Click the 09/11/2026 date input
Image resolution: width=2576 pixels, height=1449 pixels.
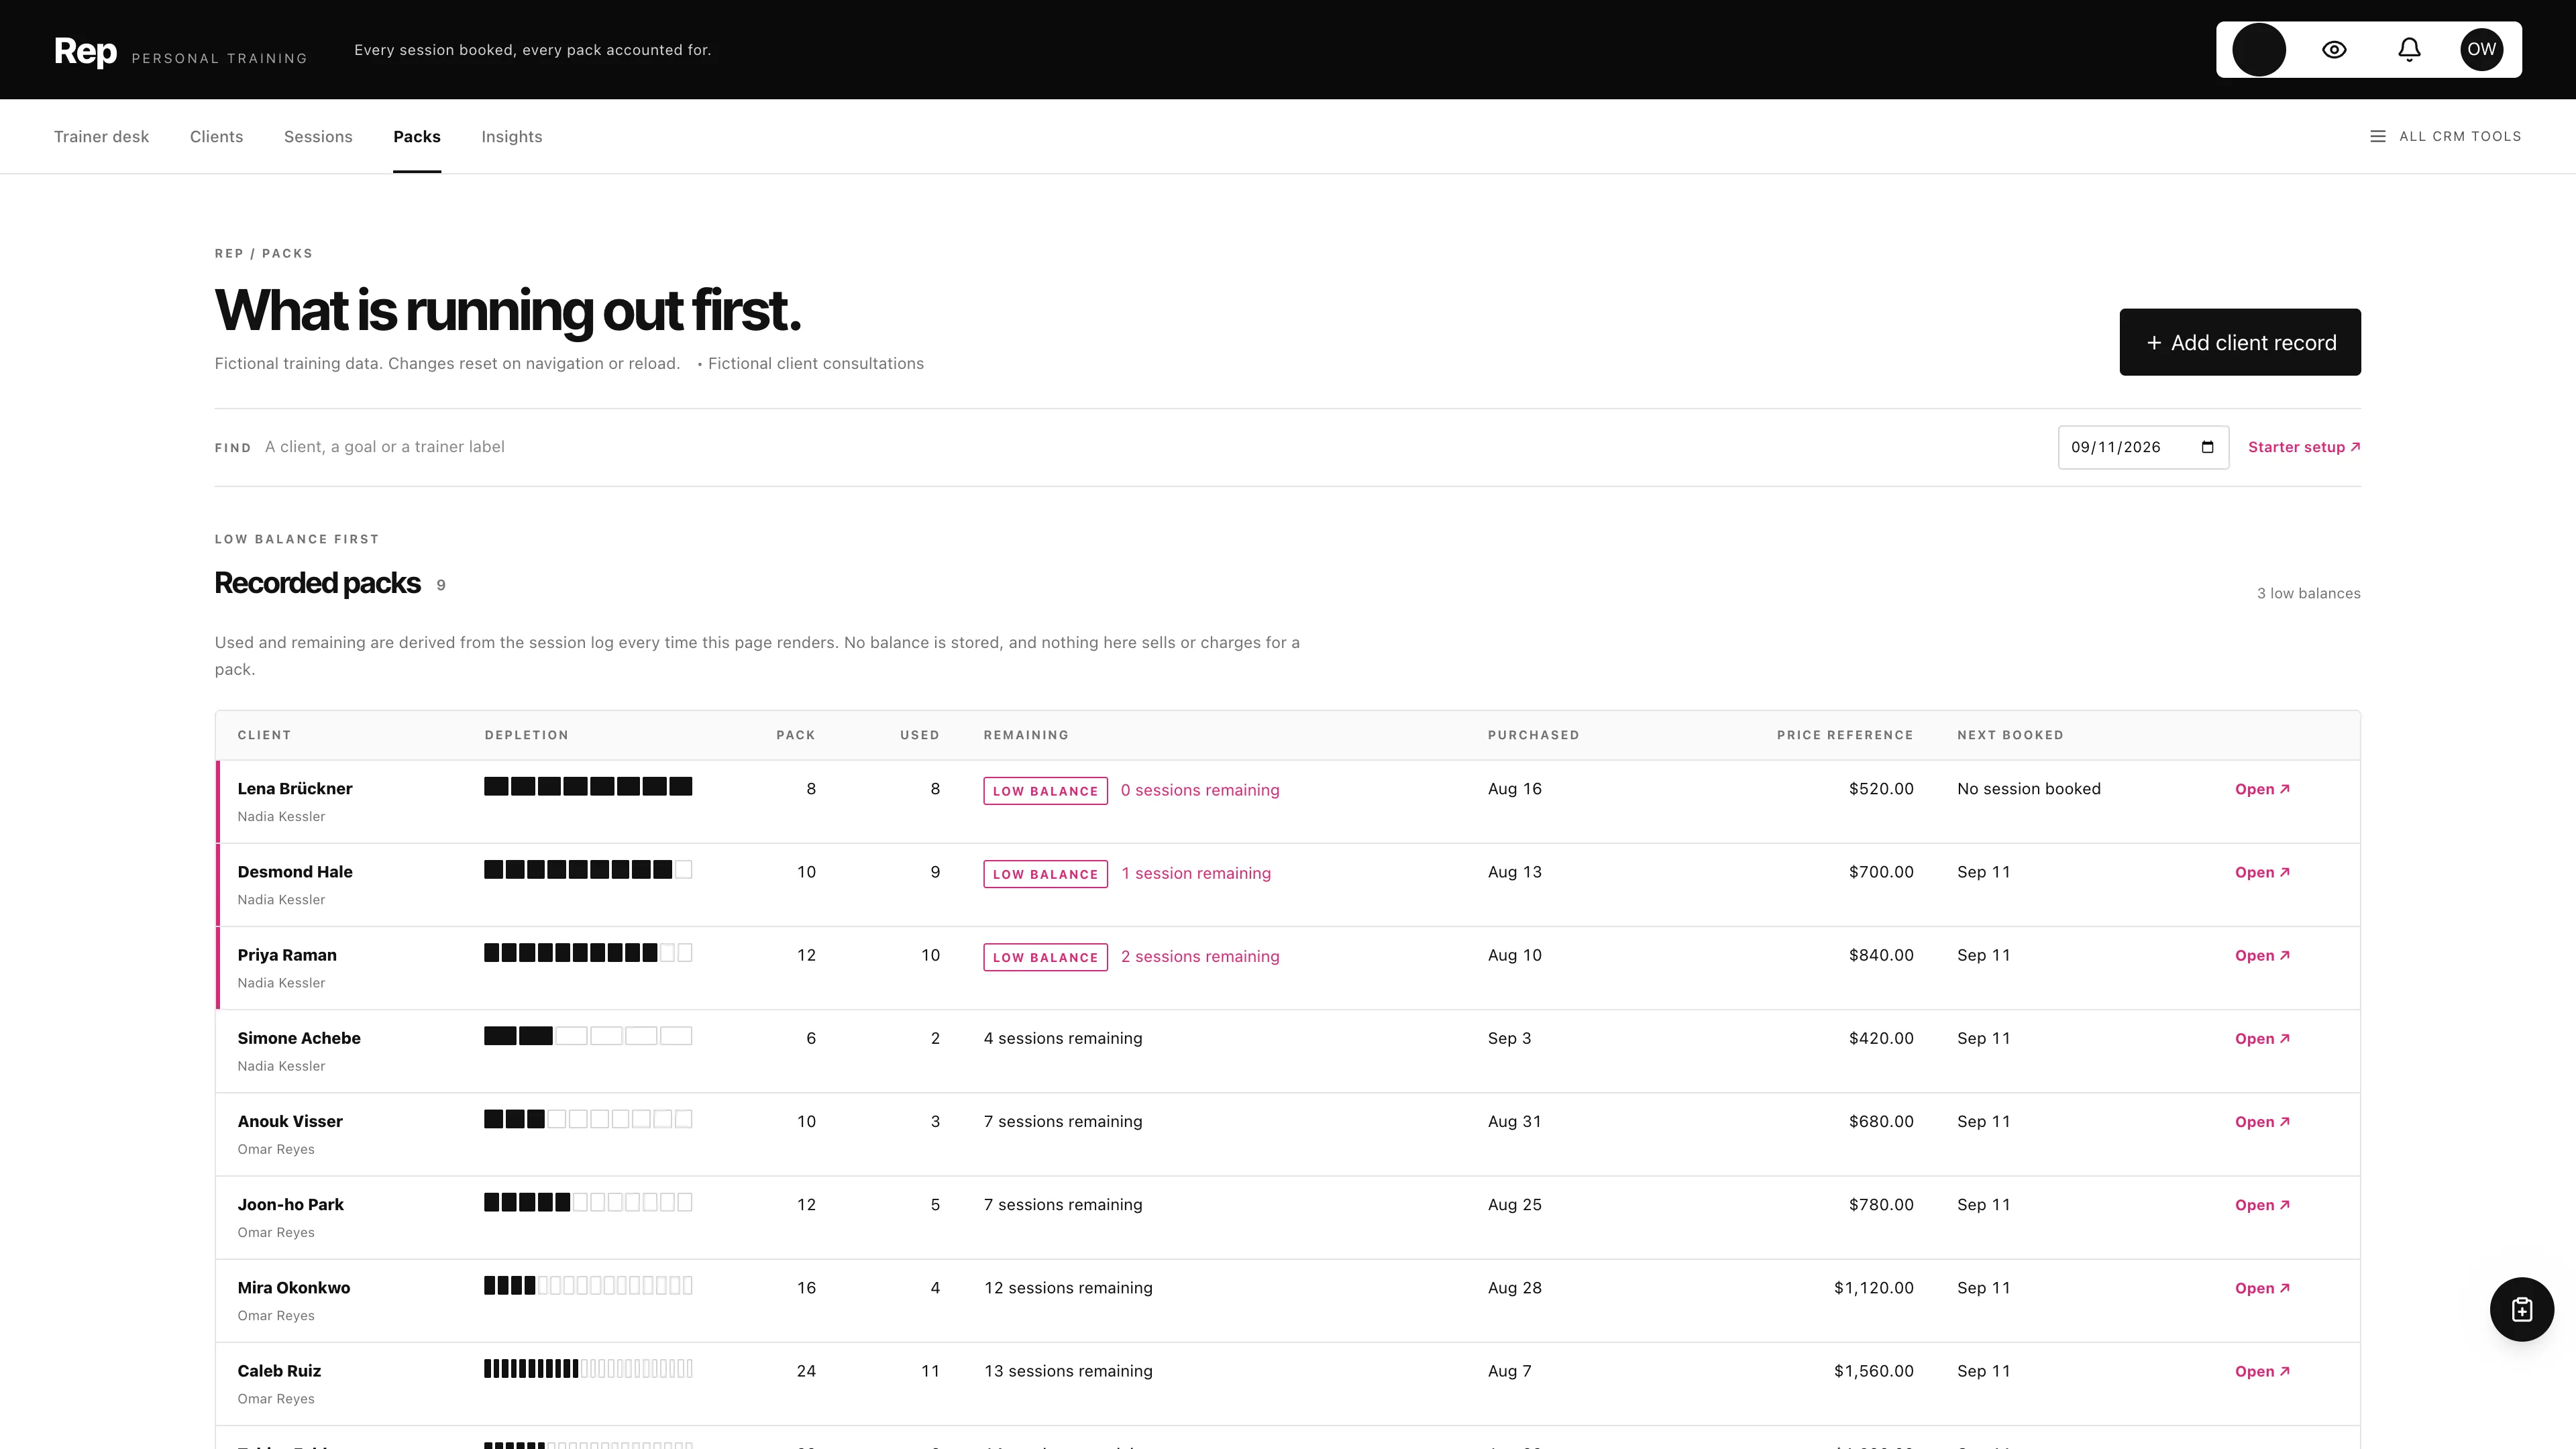pyautogui.click(x=2143, y=447)
